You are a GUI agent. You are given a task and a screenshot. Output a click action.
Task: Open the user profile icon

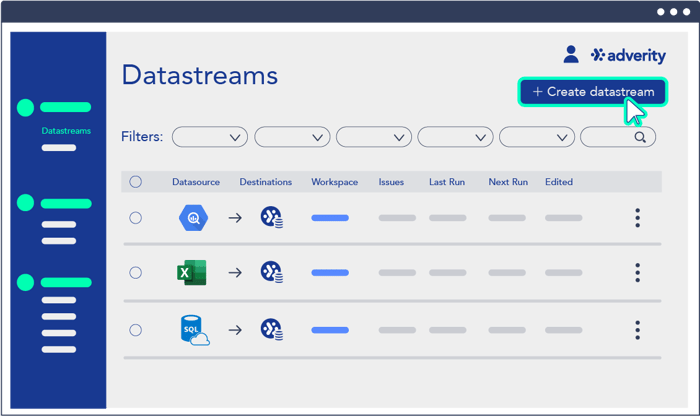(x=571, y=54)
